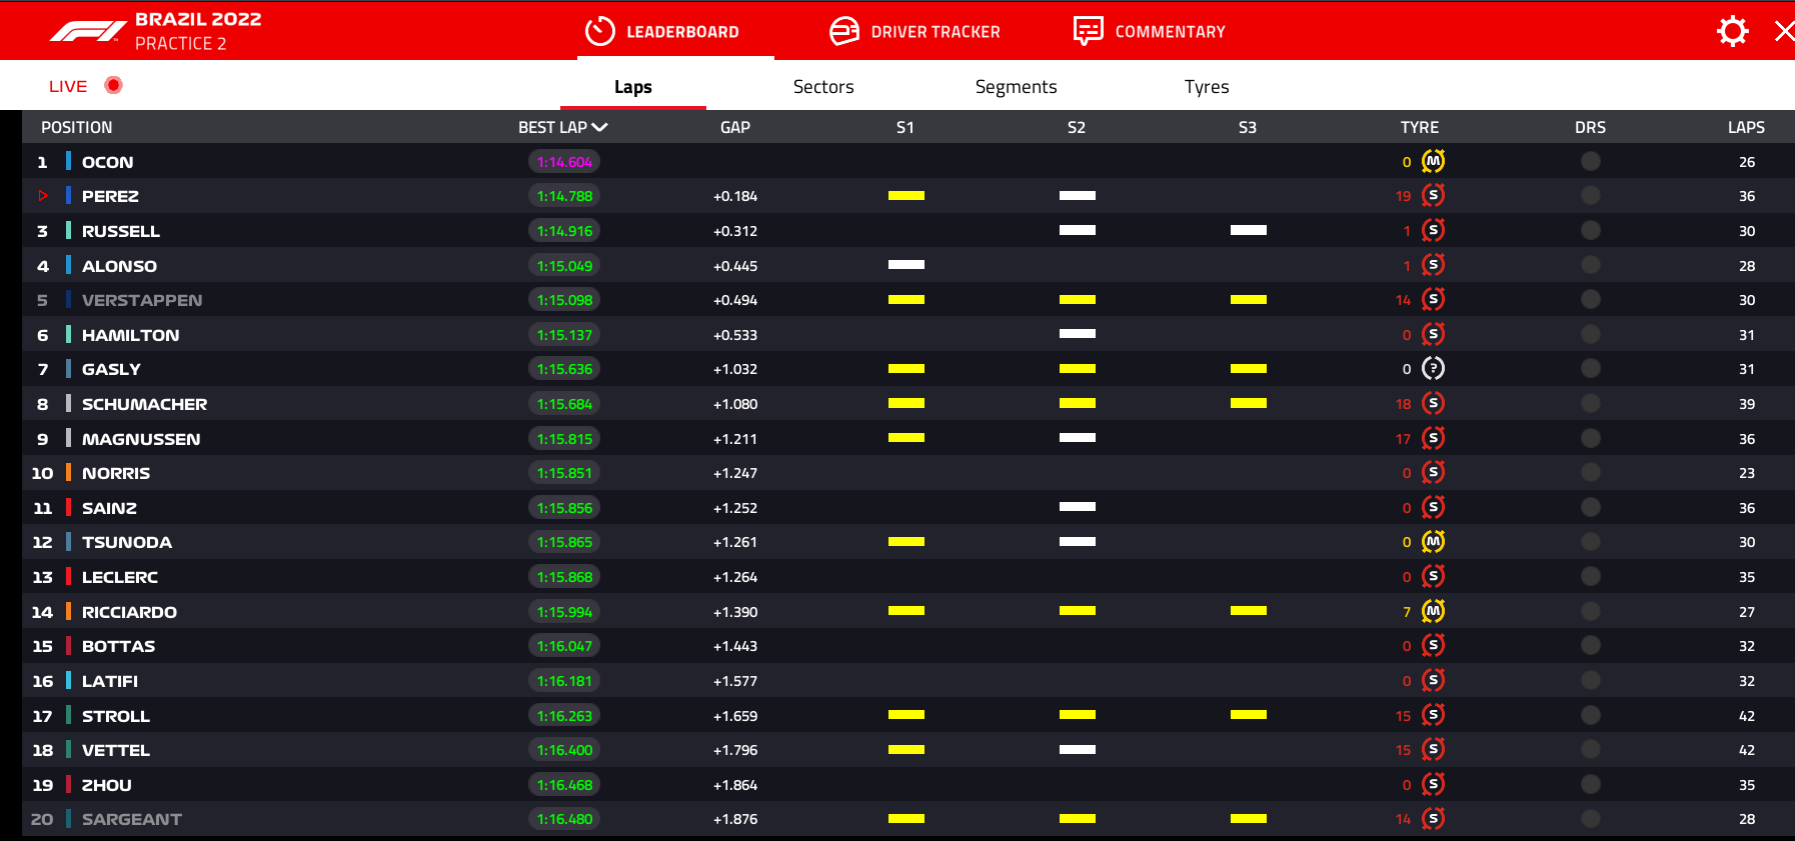This screenshot has height=841, width=1795.
Task: Click Sargeant's DRS indicator dot
Action: click(x=1590, y=819)
